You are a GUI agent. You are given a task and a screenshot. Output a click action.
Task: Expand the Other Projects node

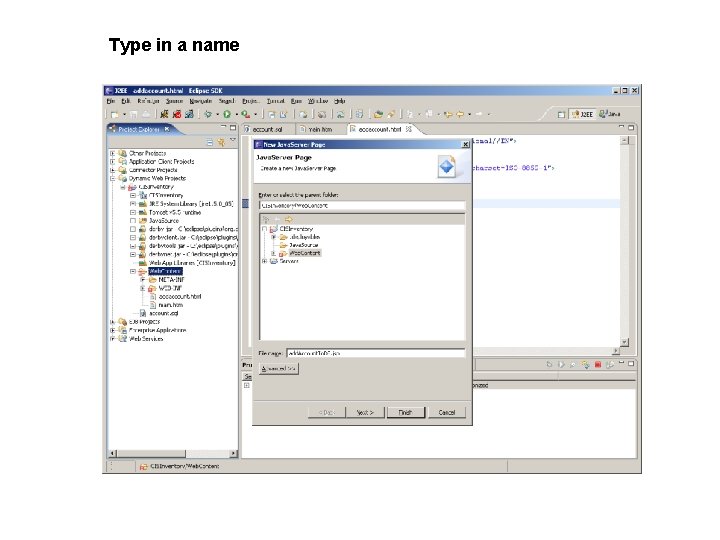[112, 153]
